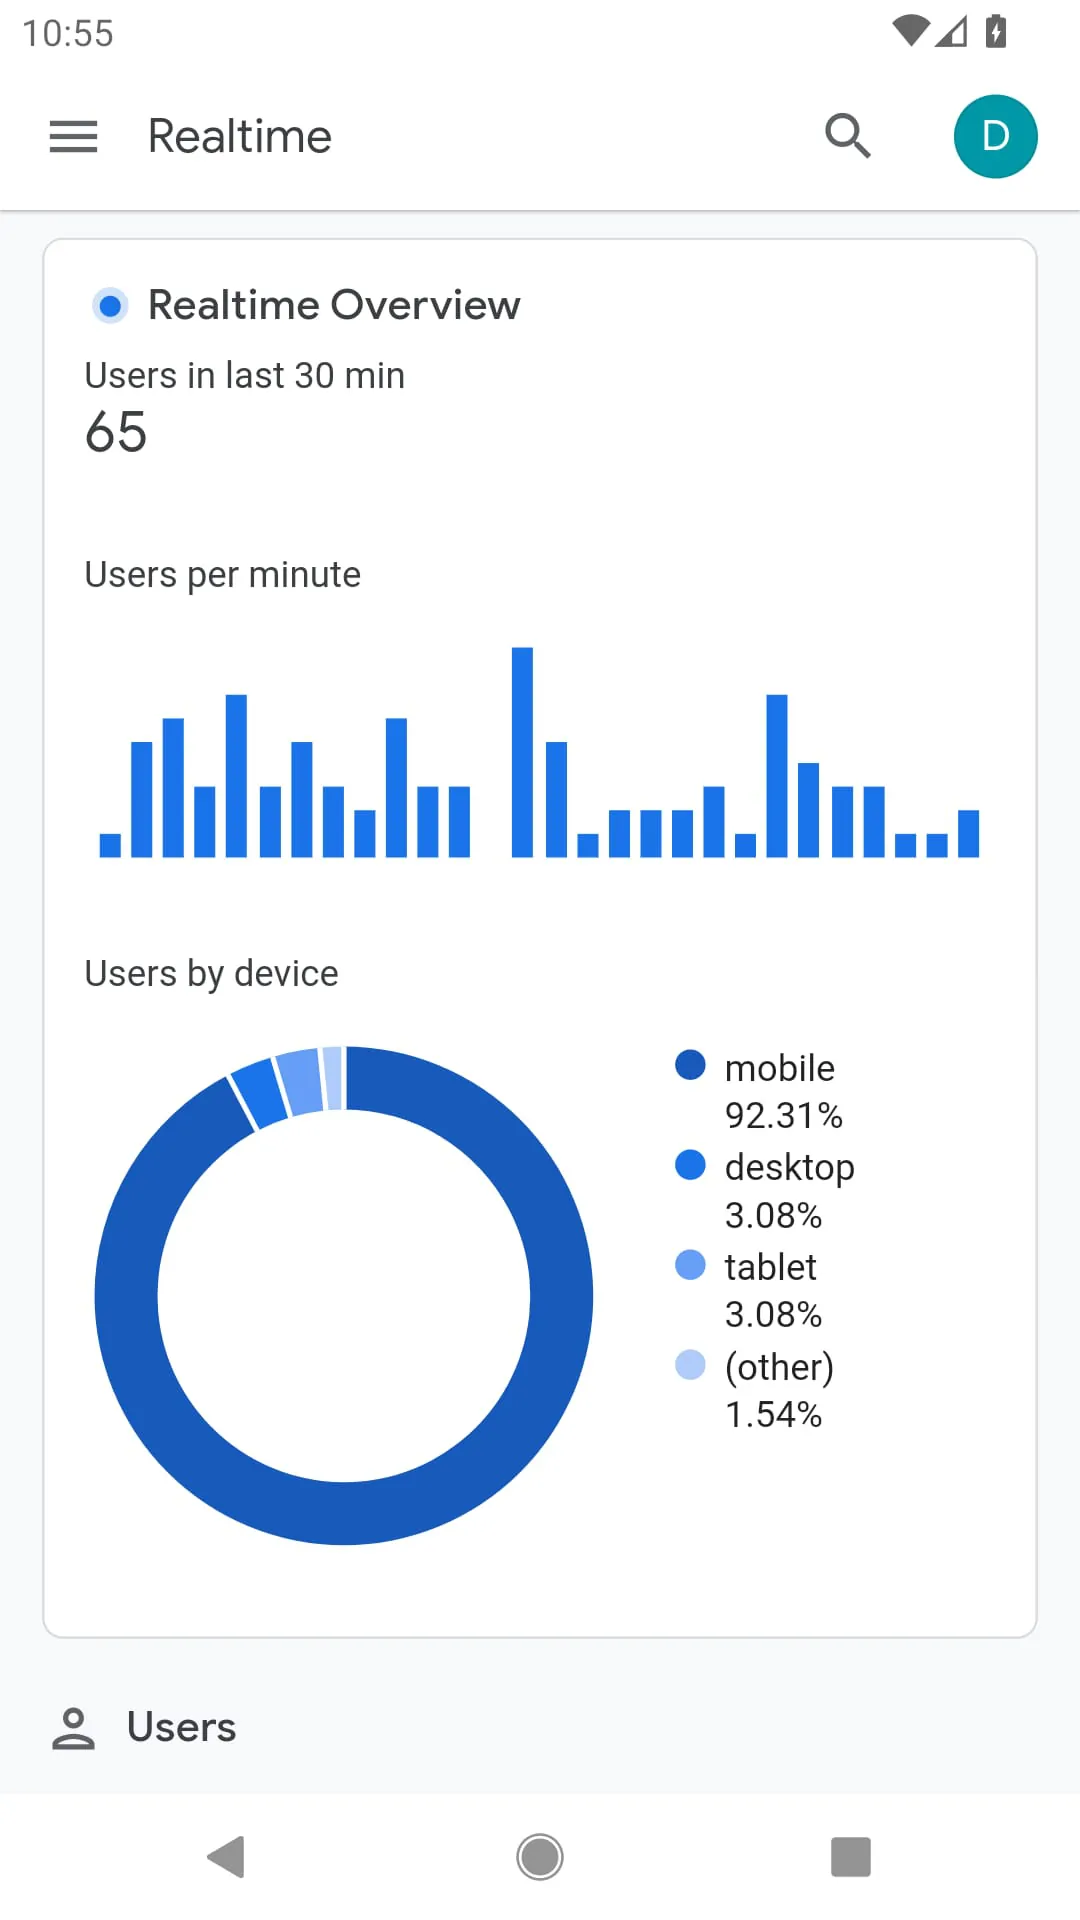Screen dimensions: 1080x1920
Task: Tap the mobile legend dot in Users by device
Action: tap(690, 1064)
